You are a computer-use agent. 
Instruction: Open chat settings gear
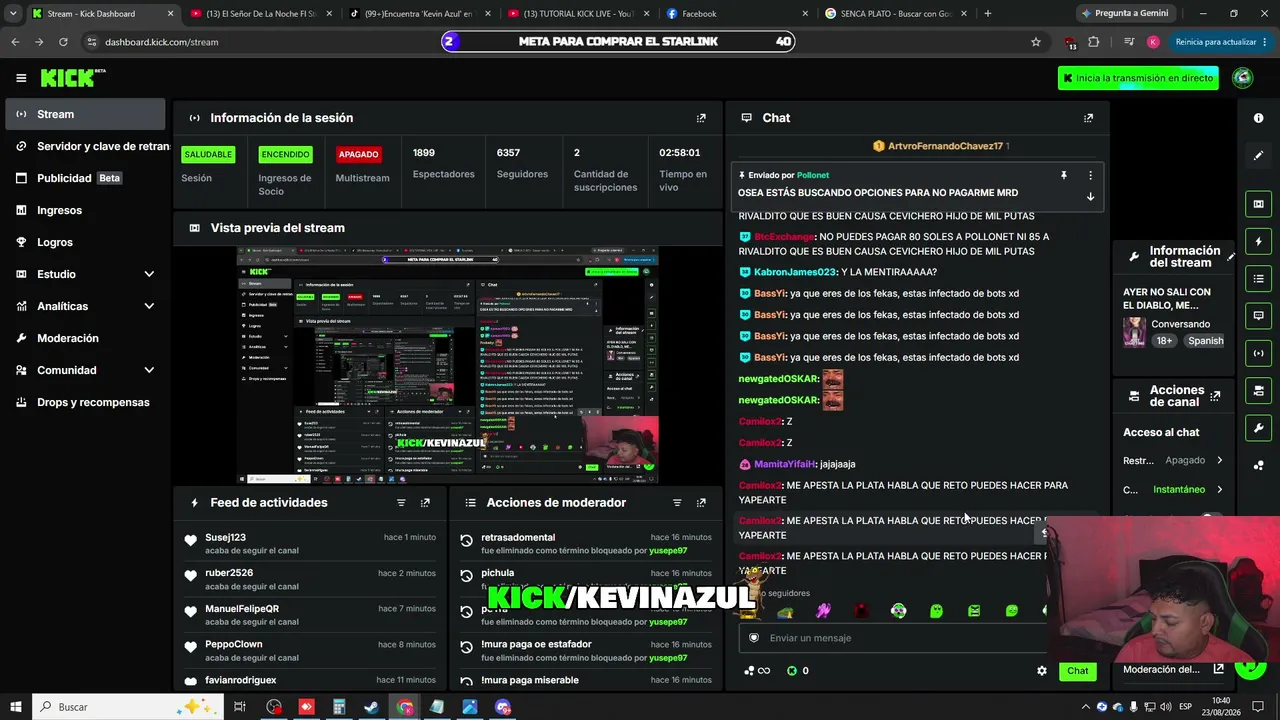1042,671
